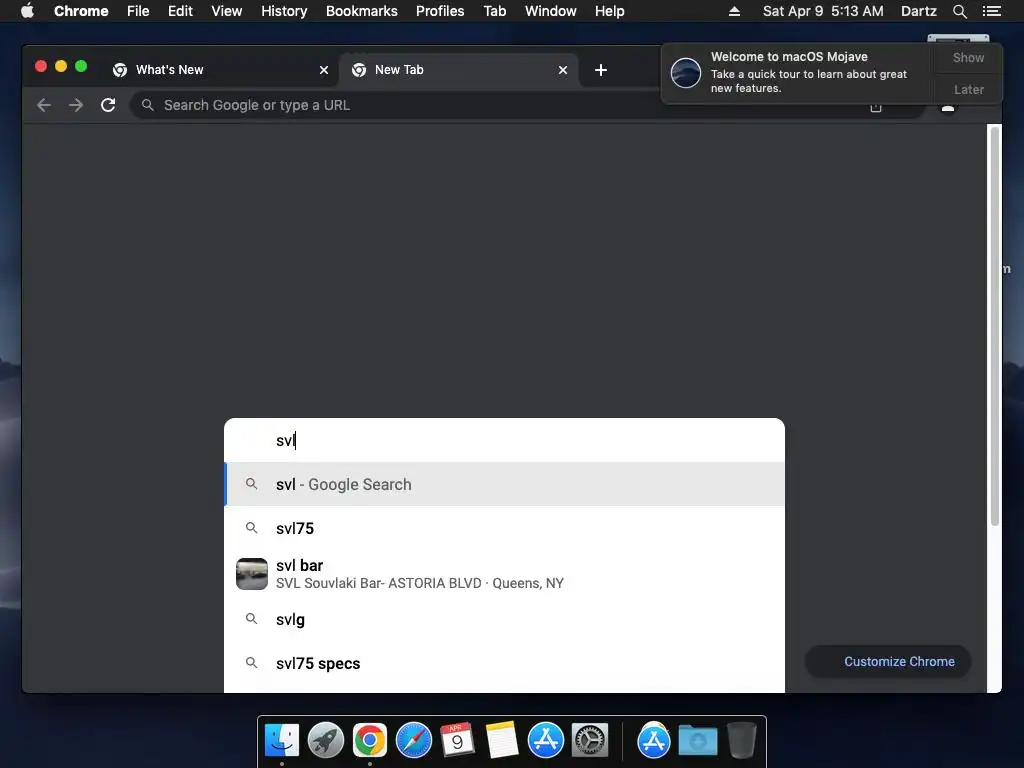Open the Downloads folder in dock
This screenshot has height=768, width=1024.
pos(697,741)
